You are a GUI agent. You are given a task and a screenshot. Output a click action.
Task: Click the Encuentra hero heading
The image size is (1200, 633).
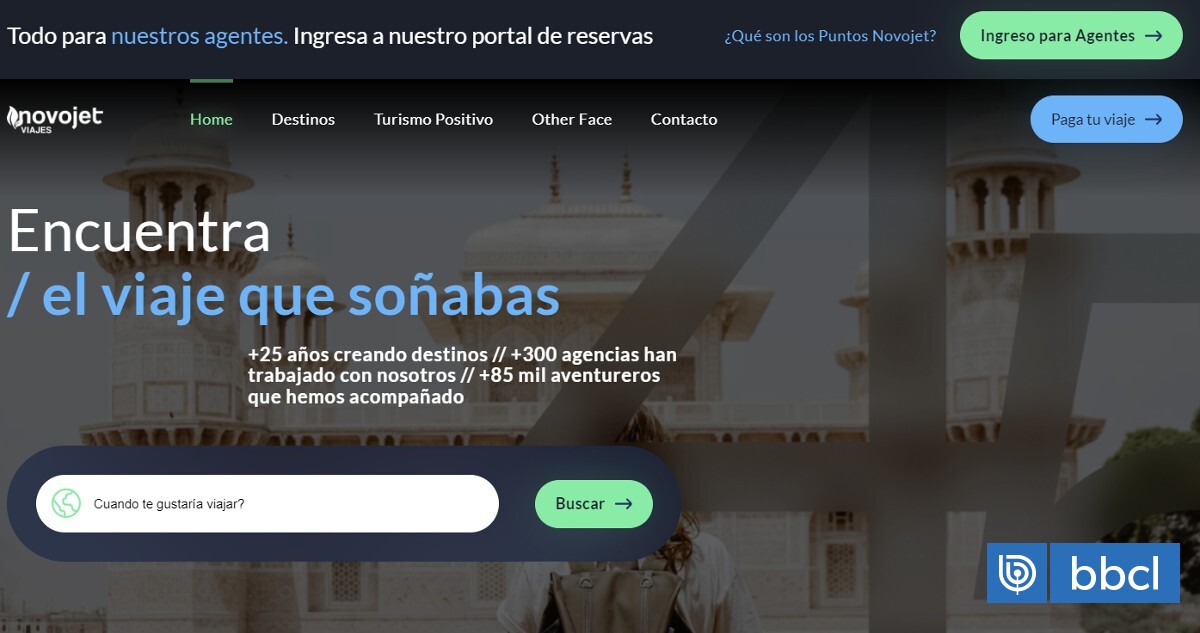click(139, 231)
